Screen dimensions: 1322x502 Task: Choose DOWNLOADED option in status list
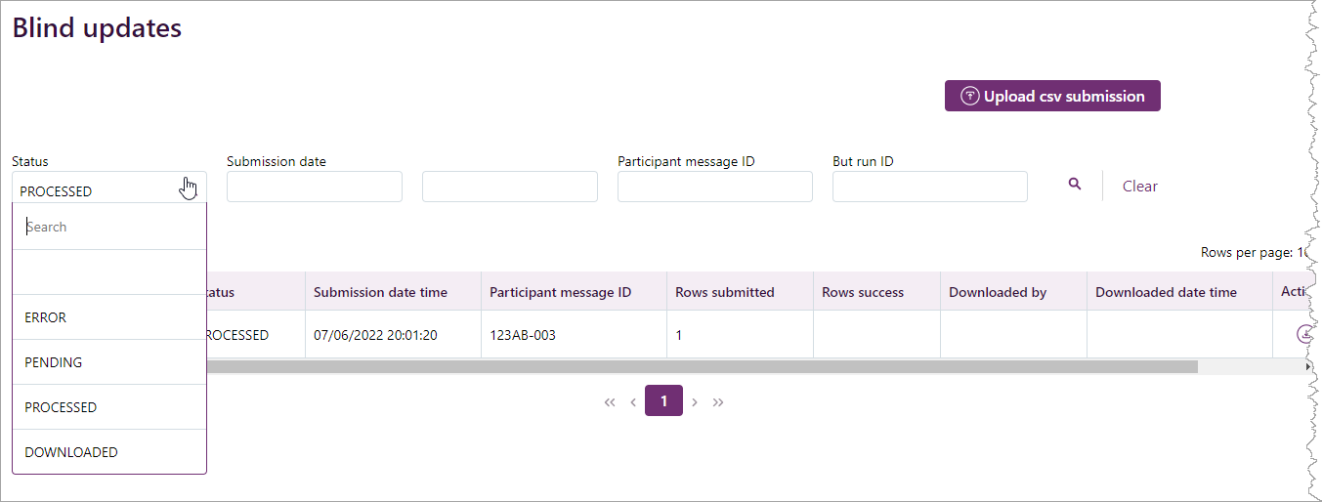tap(109, 452)
